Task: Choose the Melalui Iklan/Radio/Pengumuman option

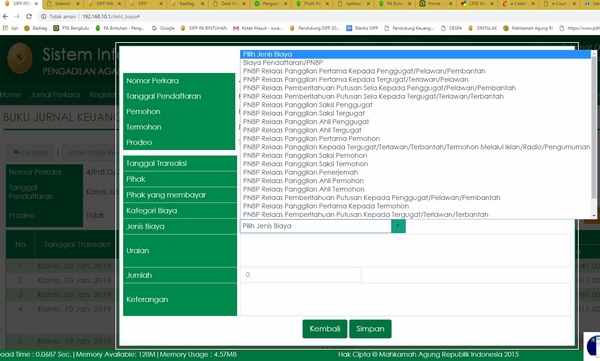Action: coord(416,147)
